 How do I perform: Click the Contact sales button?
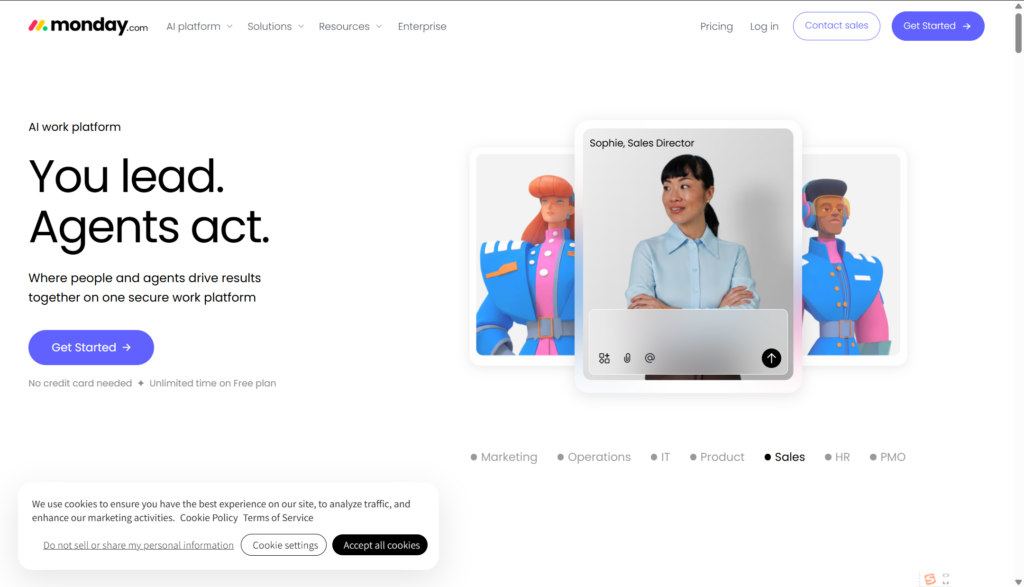pyautogui.click(x=837, y=26)
